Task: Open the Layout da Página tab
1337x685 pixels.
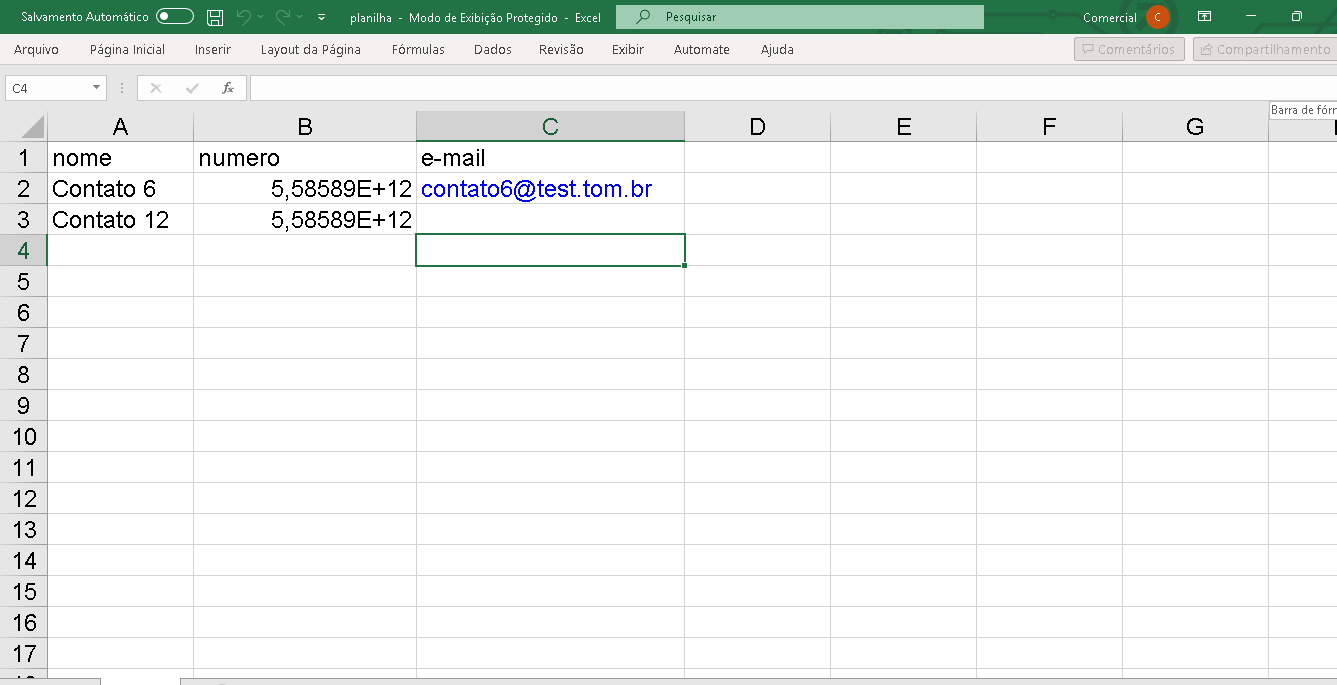Action: point(311,49)
